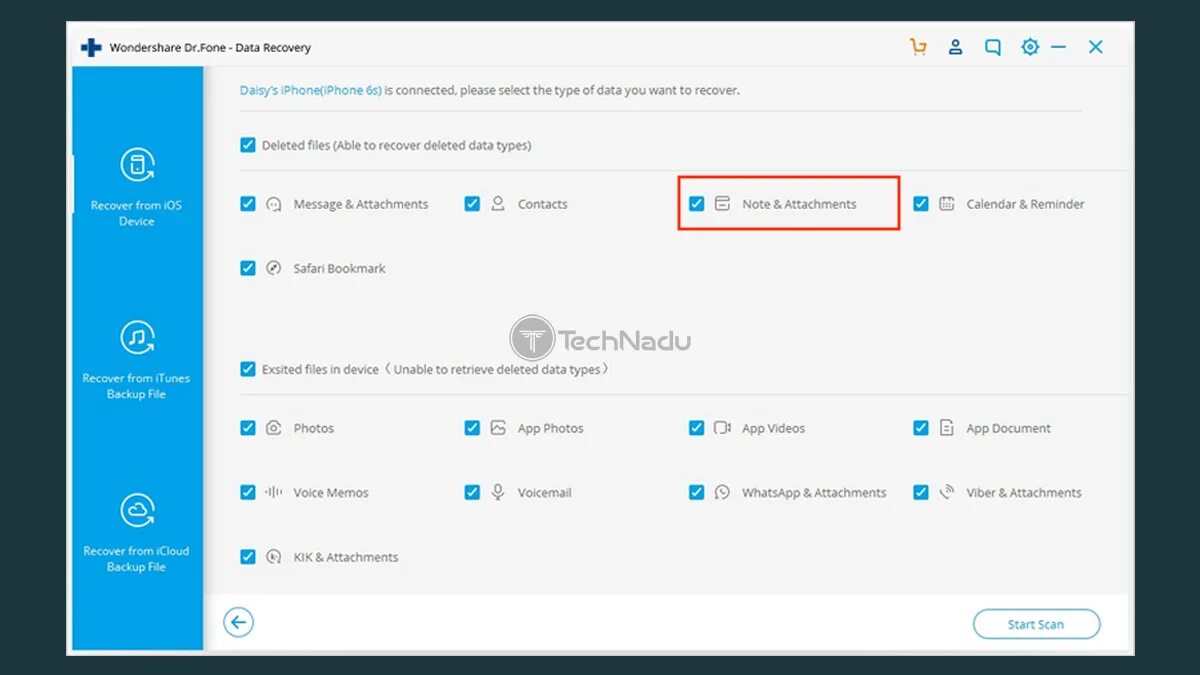Toggle the Voicemail checkbox
This screenshot has height=675, width=1200.
472,492
